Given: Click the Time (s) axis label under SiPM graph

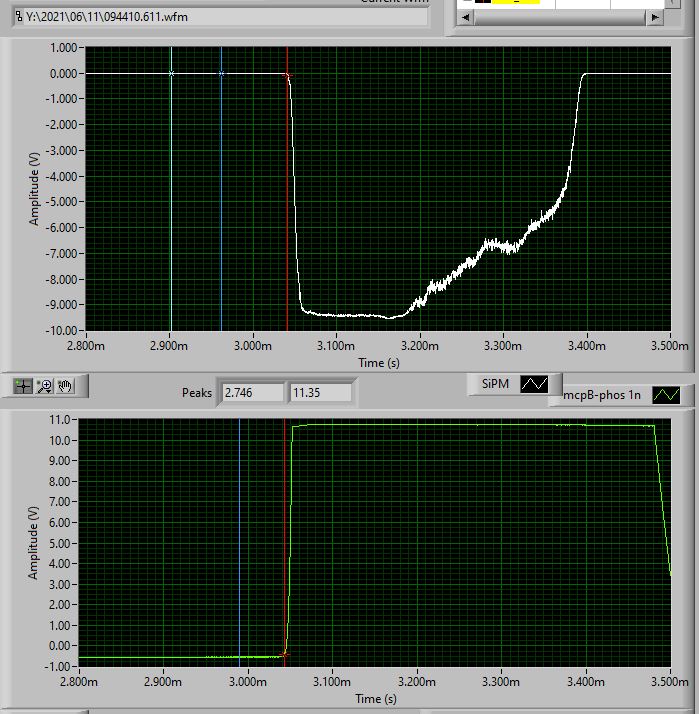Looking at the screenshot, I should (x=379, y=363).
